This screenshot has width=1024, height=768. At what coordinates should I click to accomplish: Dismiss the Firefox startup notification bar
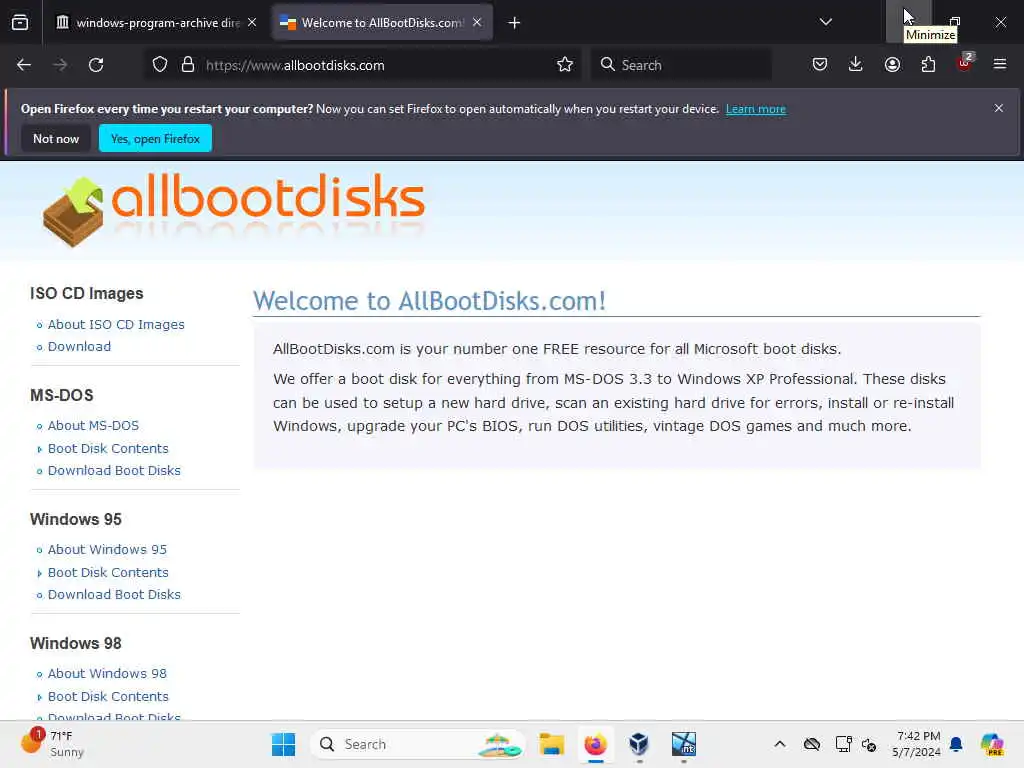coord(999,108)
